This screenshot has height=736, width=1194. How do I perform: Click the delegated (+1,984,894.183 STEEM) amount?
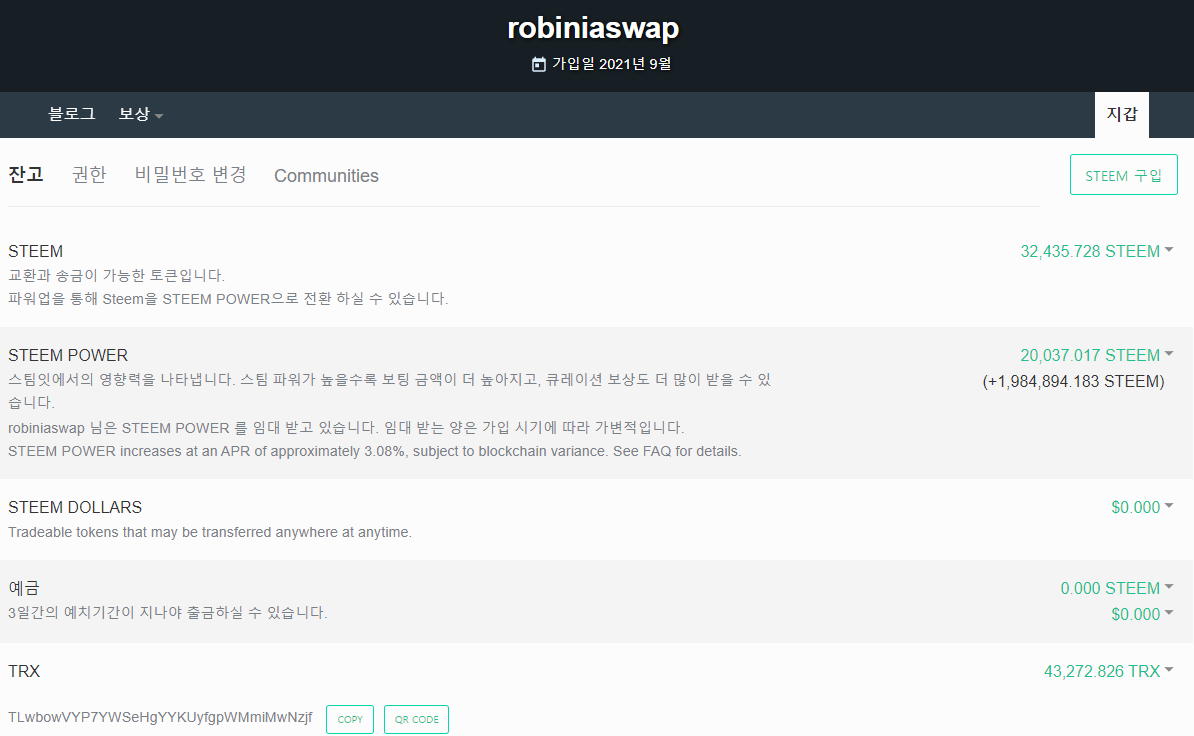point(1073,381)
